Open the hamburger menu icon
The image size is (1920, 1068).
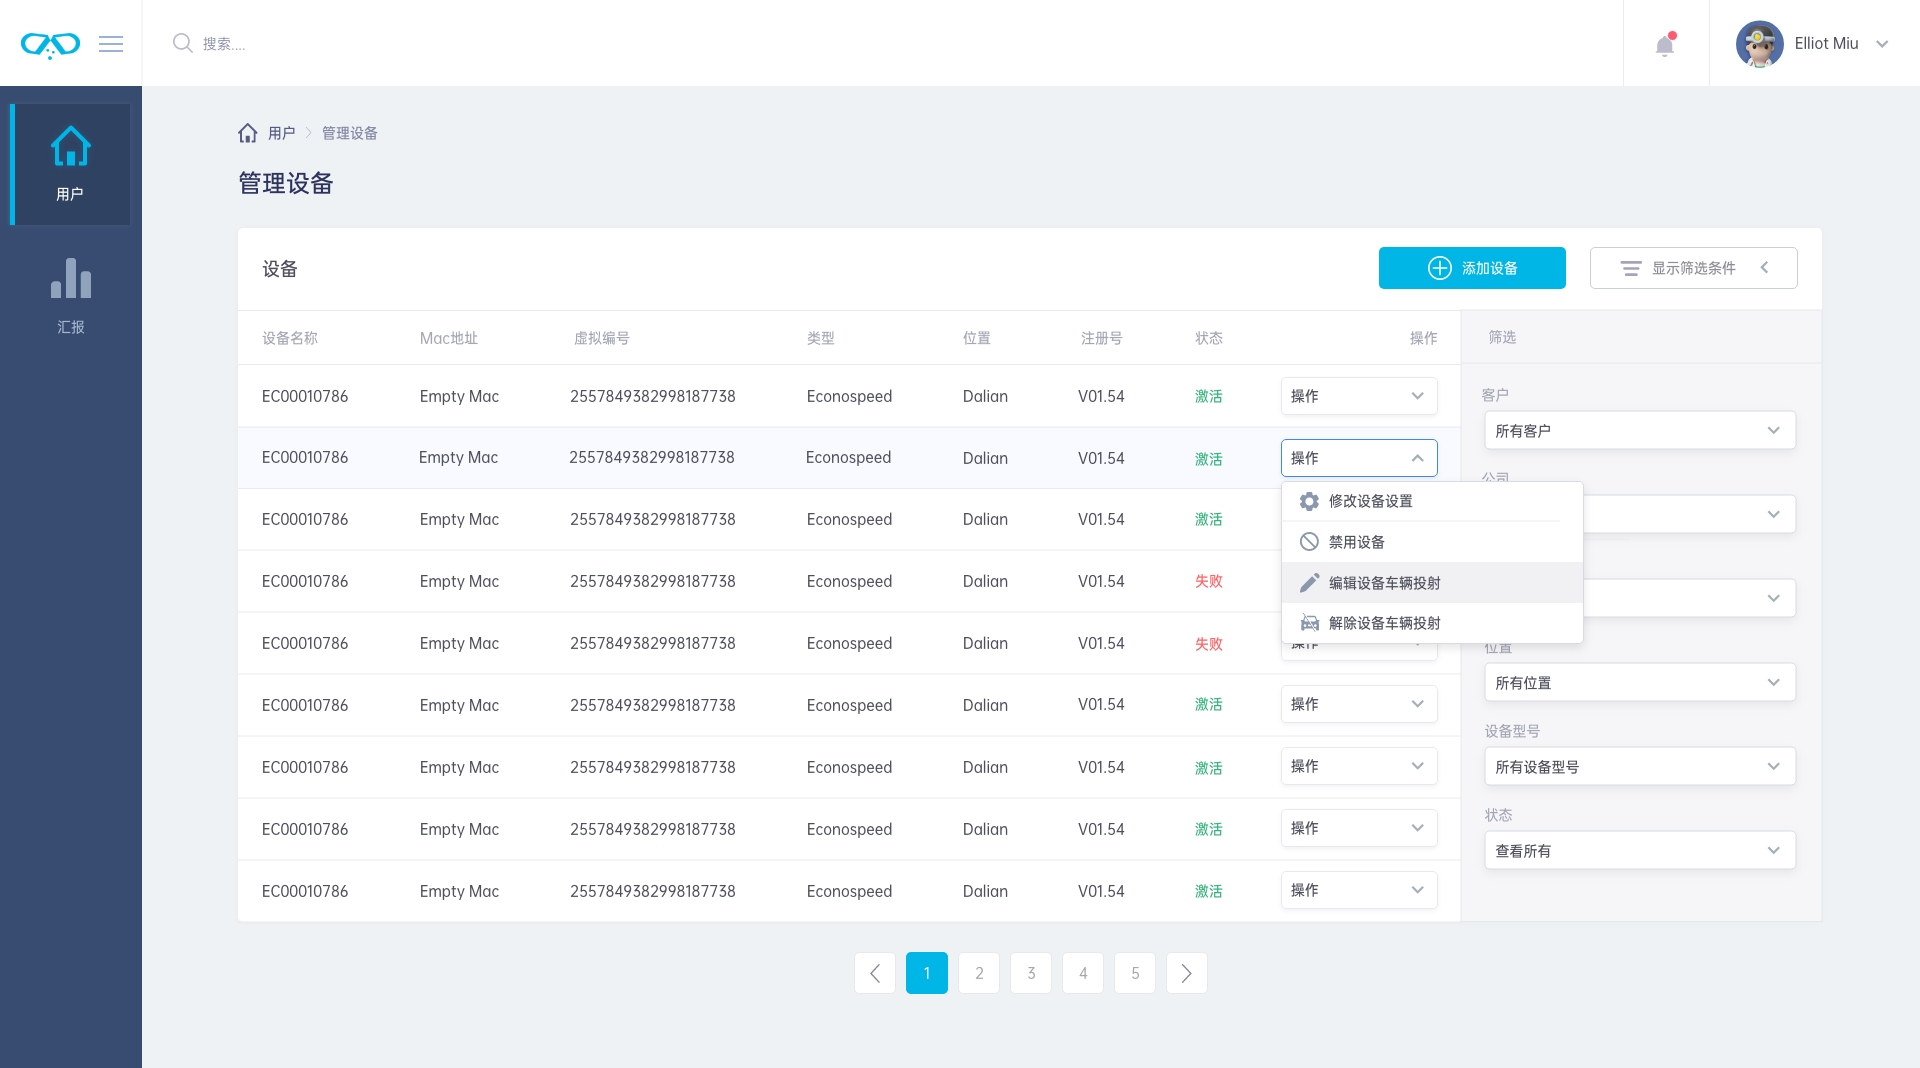[111, 44]
